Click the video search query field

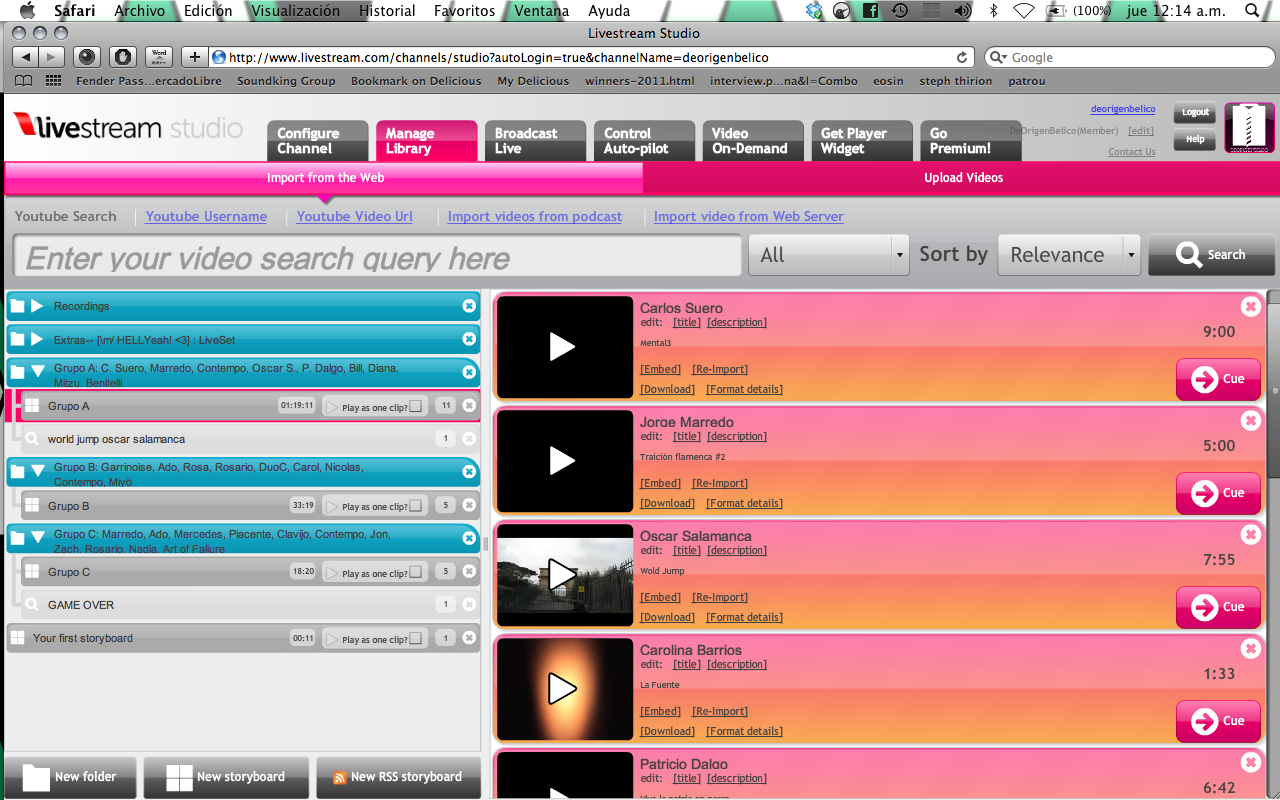tap(377, 256)
